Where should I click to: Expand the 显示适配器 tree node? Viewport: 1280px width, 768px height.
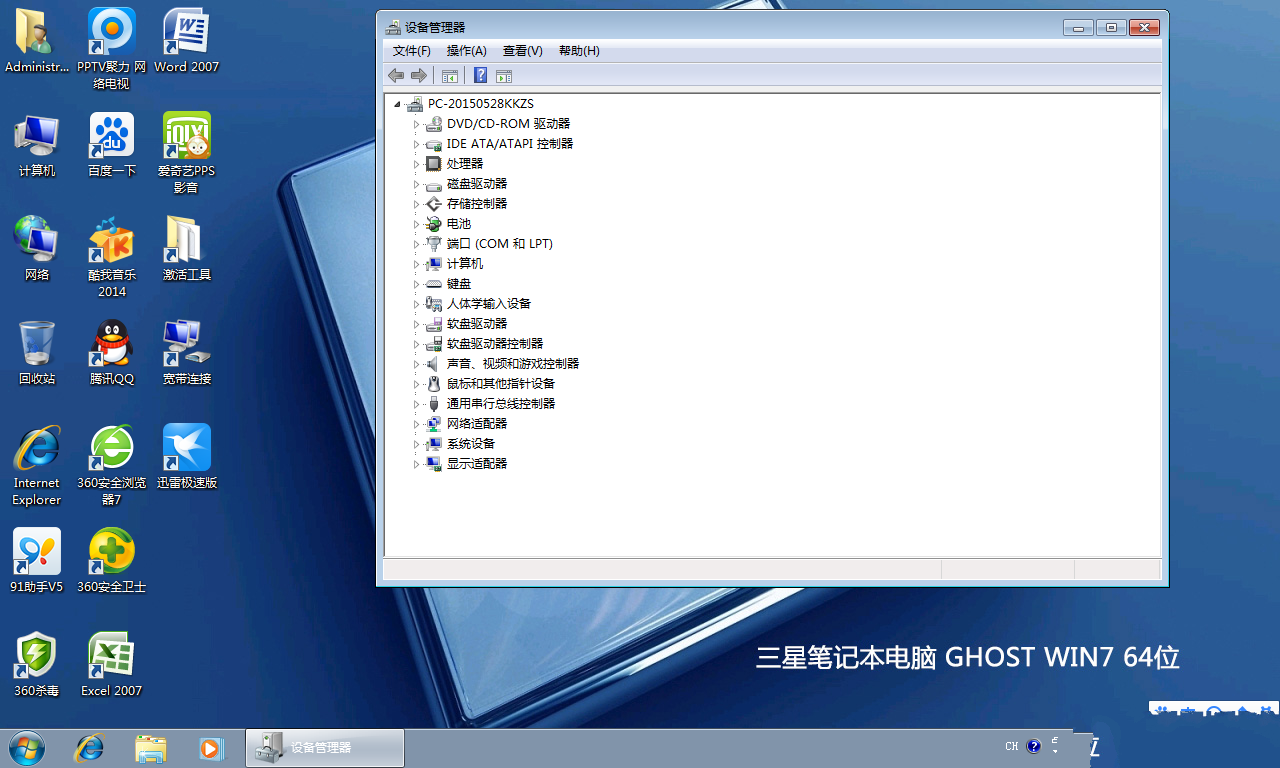pyautogui.click(x=417, y=464)
